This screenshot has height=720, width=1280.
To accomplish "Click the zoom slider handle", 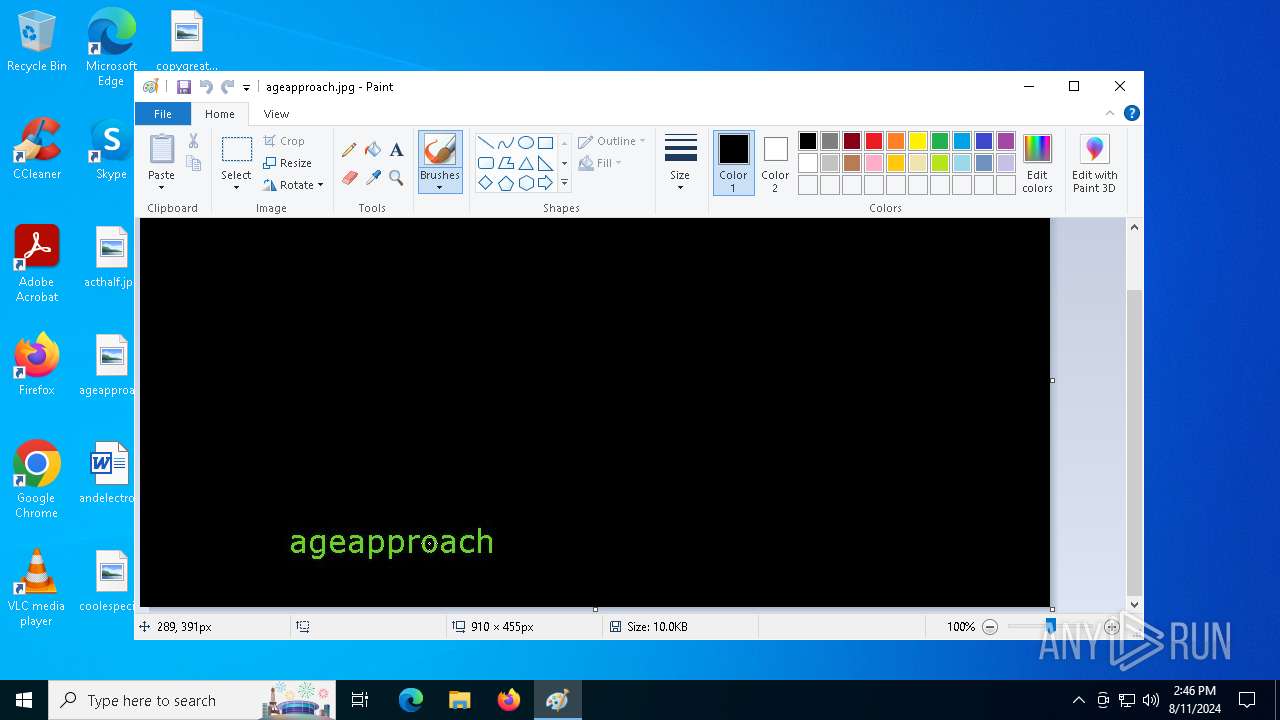I will pyautogui.click(x=1050, y=627).
